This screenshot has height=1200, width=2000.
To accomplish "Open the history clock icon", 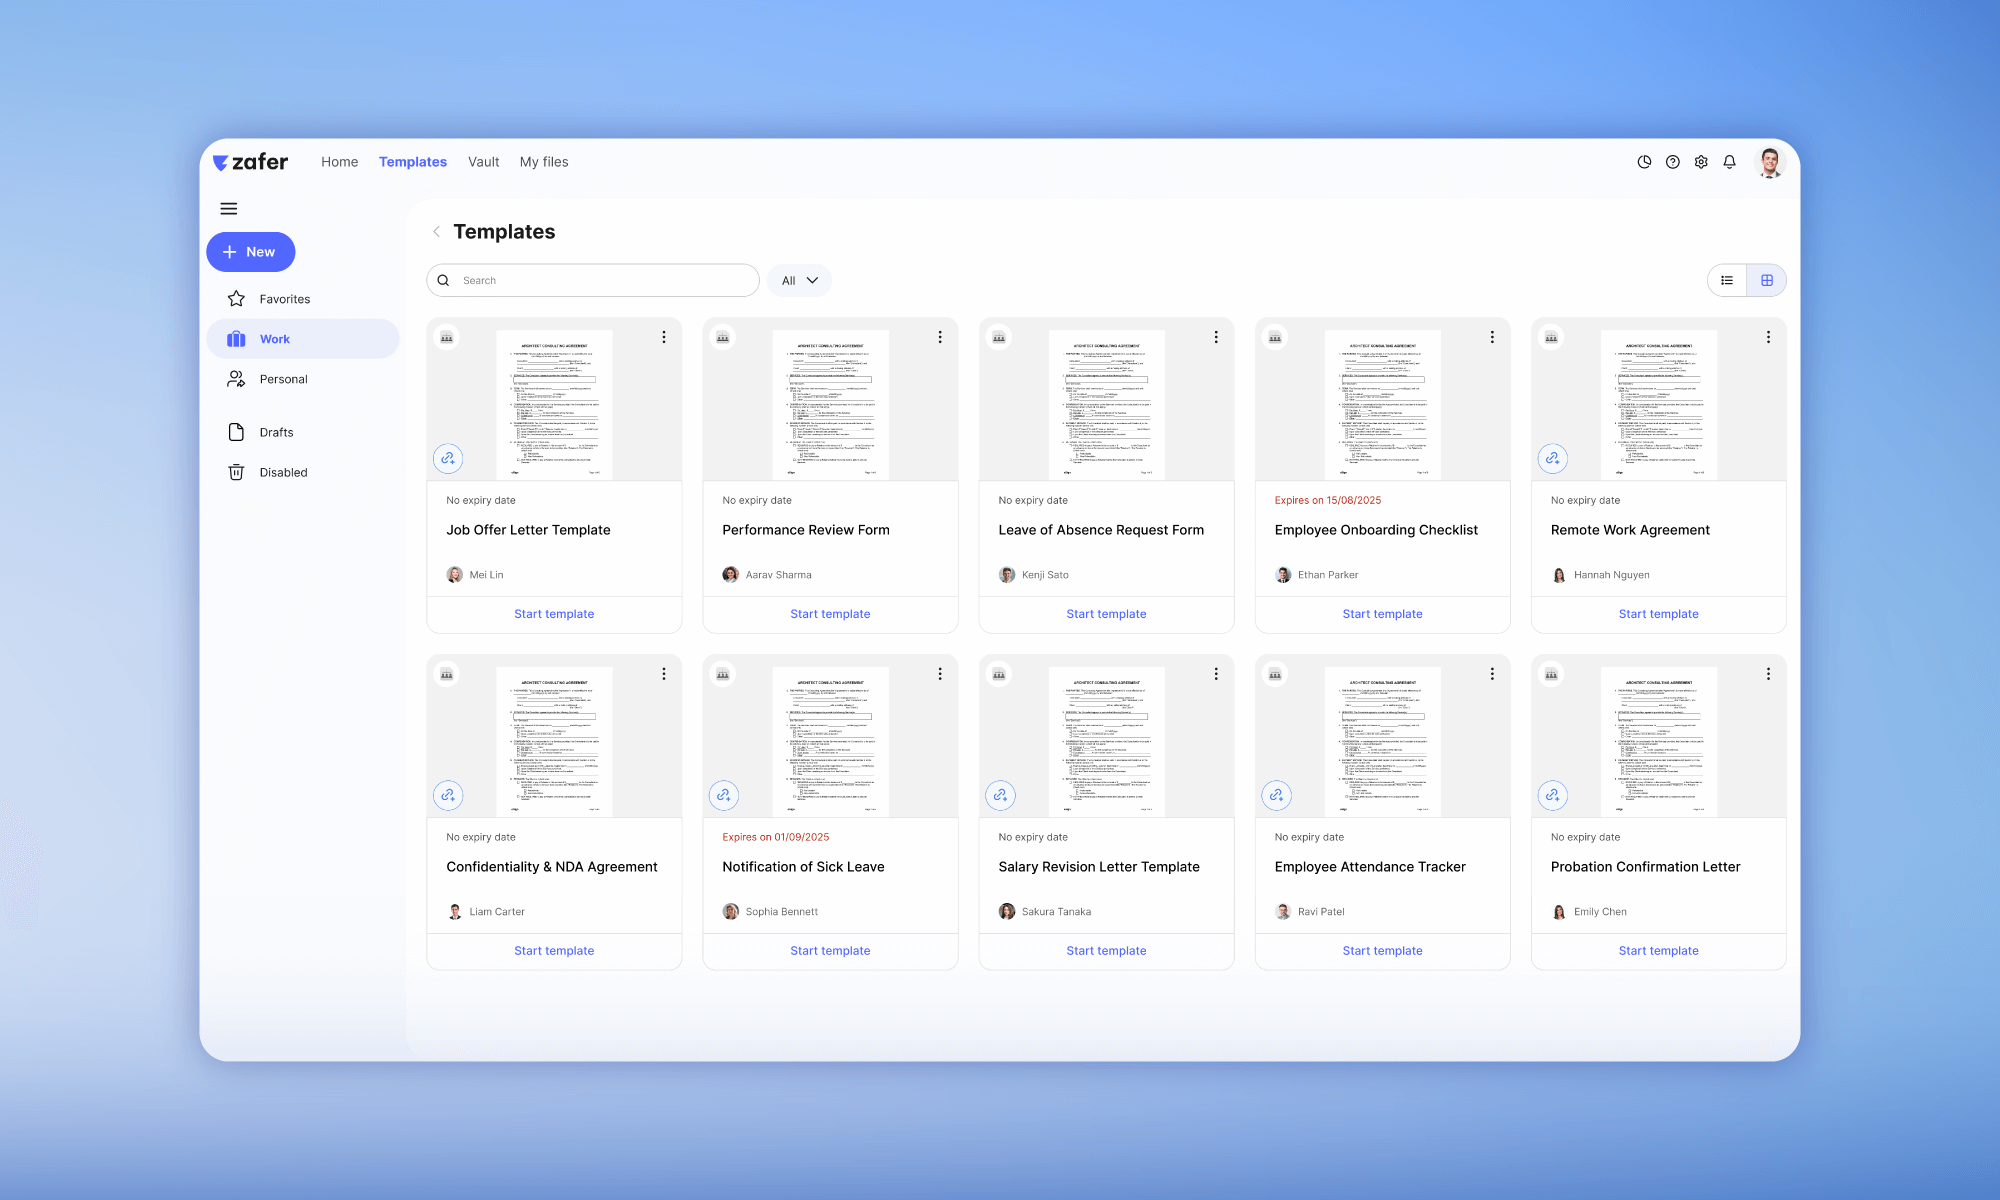I will [x=1644, y=162].
